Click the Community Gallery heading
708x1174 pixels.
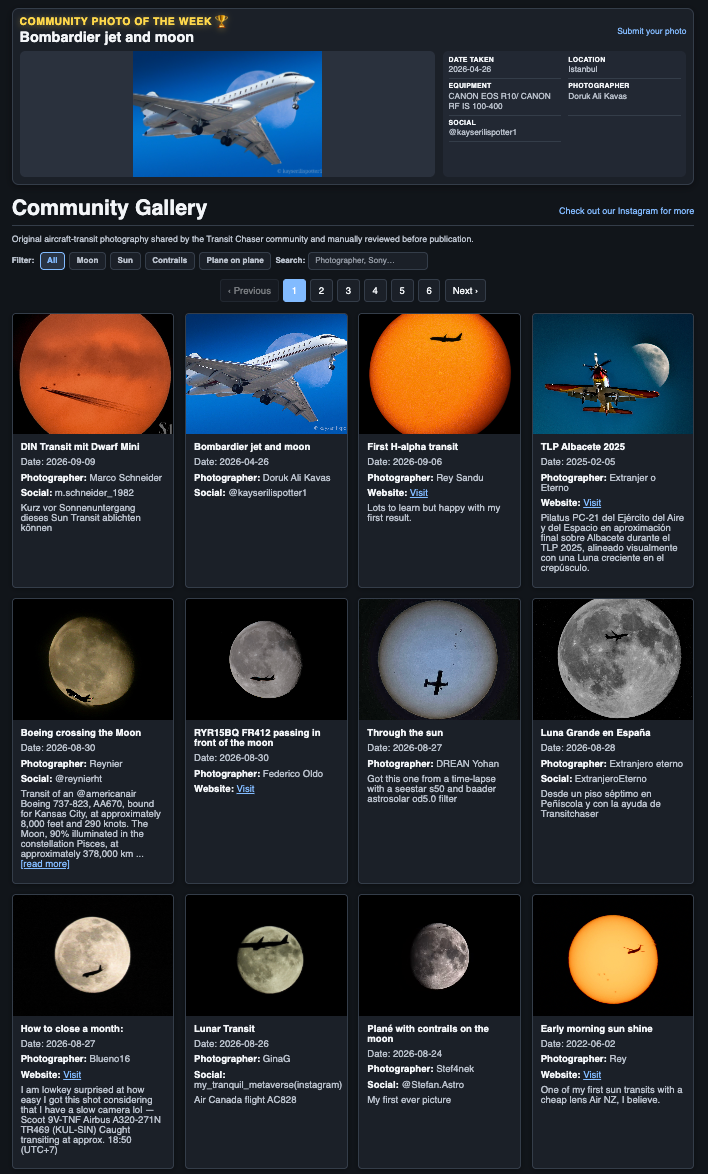pyautogui.click(x=109, y=207)
